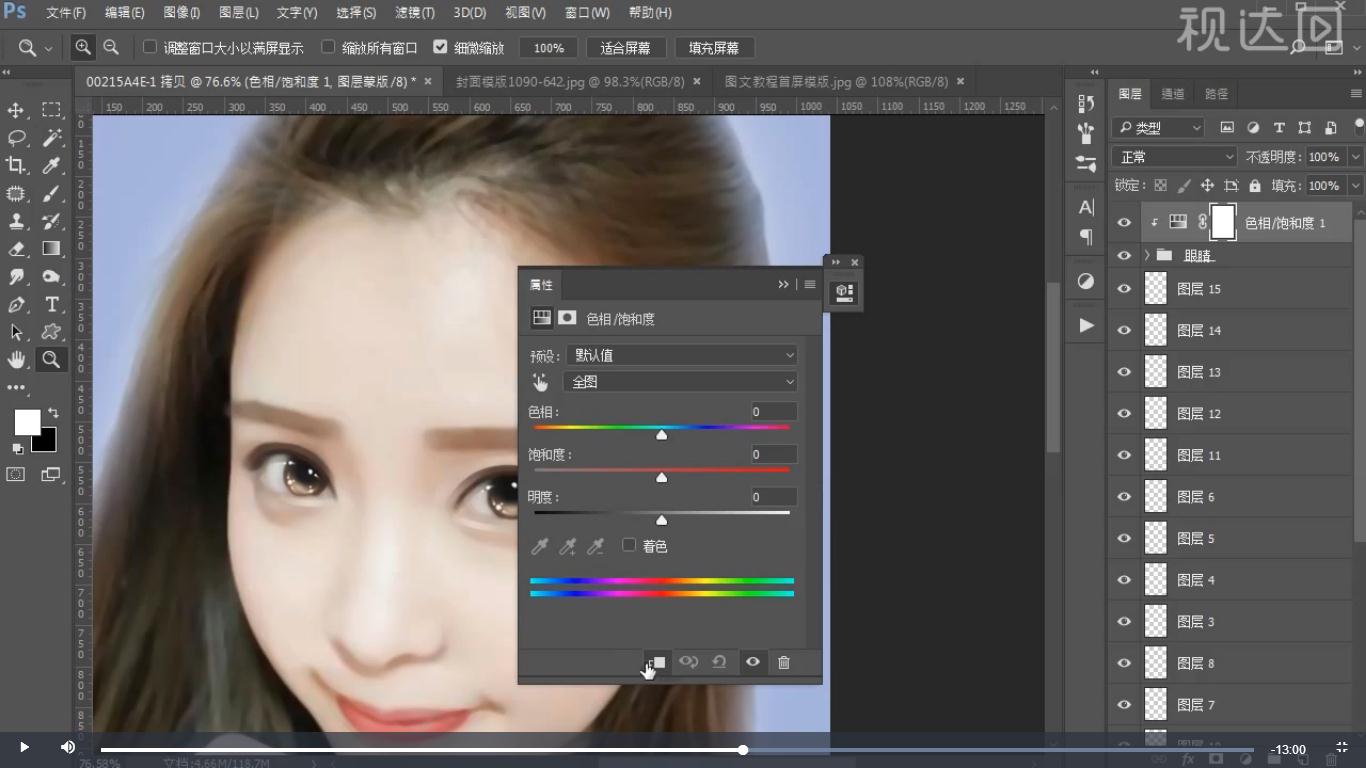Viewport: 1366px width, 768px height.
Task: Hide the Hue/Saturation 1 layer
Action: [x=1124, y=223]
